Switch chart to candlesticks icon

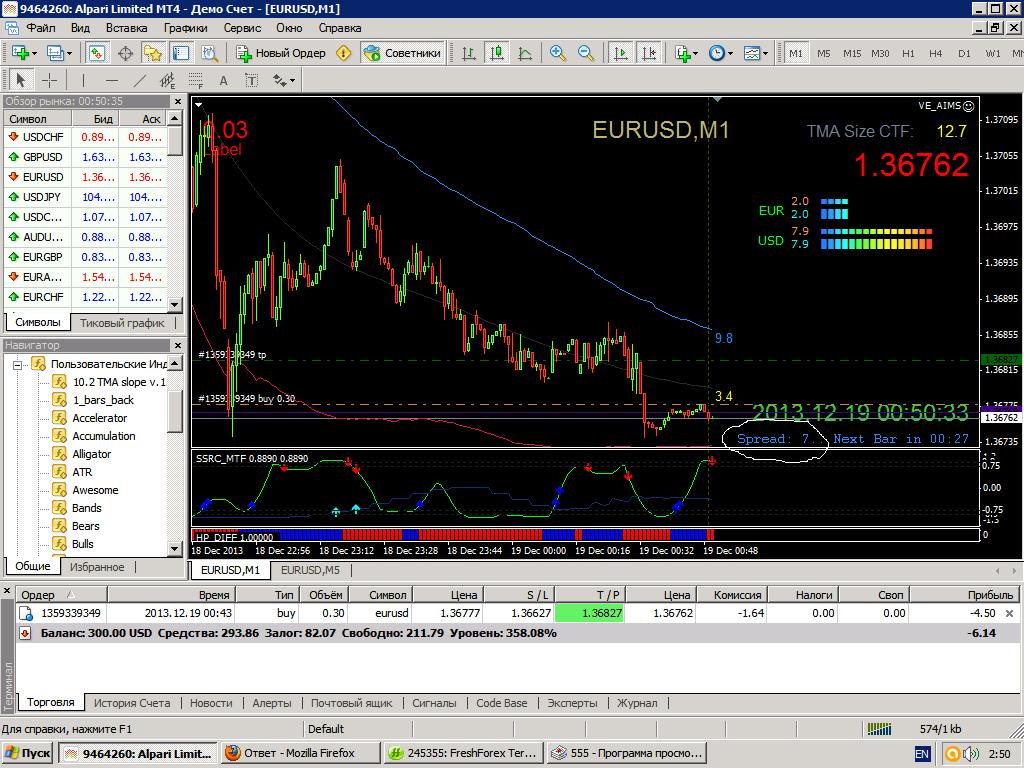[496, 53]
